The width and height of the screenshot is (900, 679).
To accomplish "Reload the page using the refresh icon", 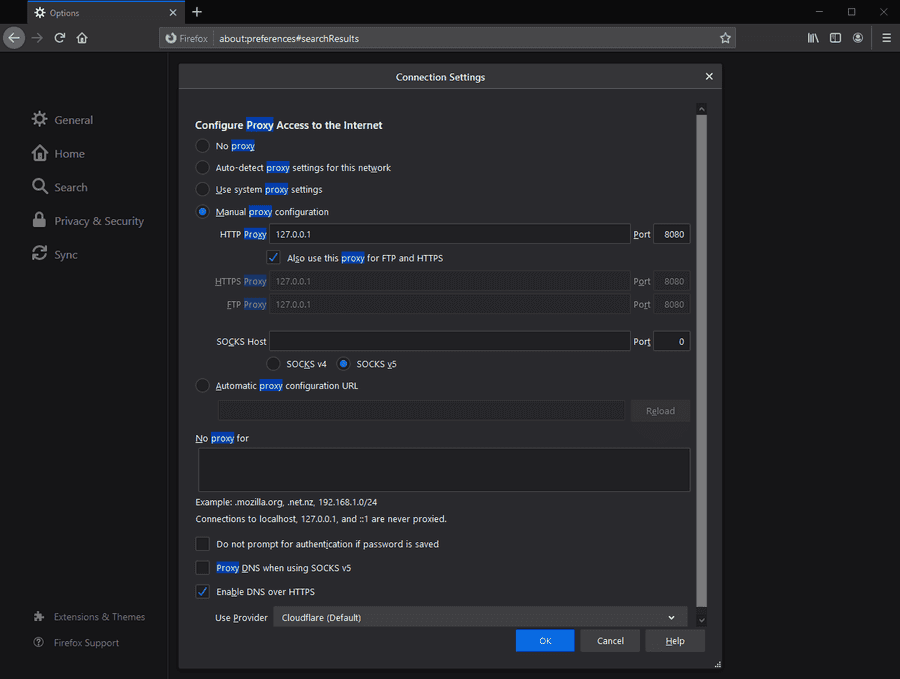I will tap(60, 38).
